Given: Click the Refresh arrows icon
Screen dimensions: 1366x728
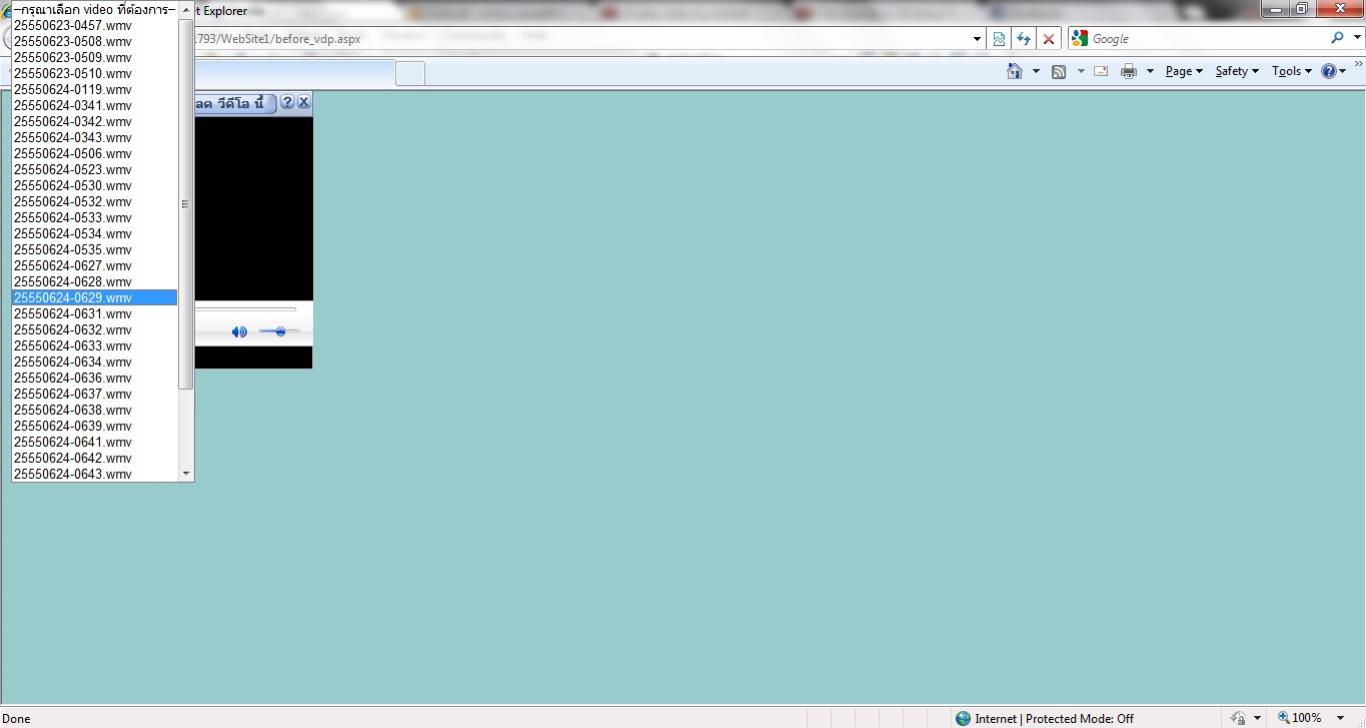Looking at the screenshot, I should (1023, 39).
